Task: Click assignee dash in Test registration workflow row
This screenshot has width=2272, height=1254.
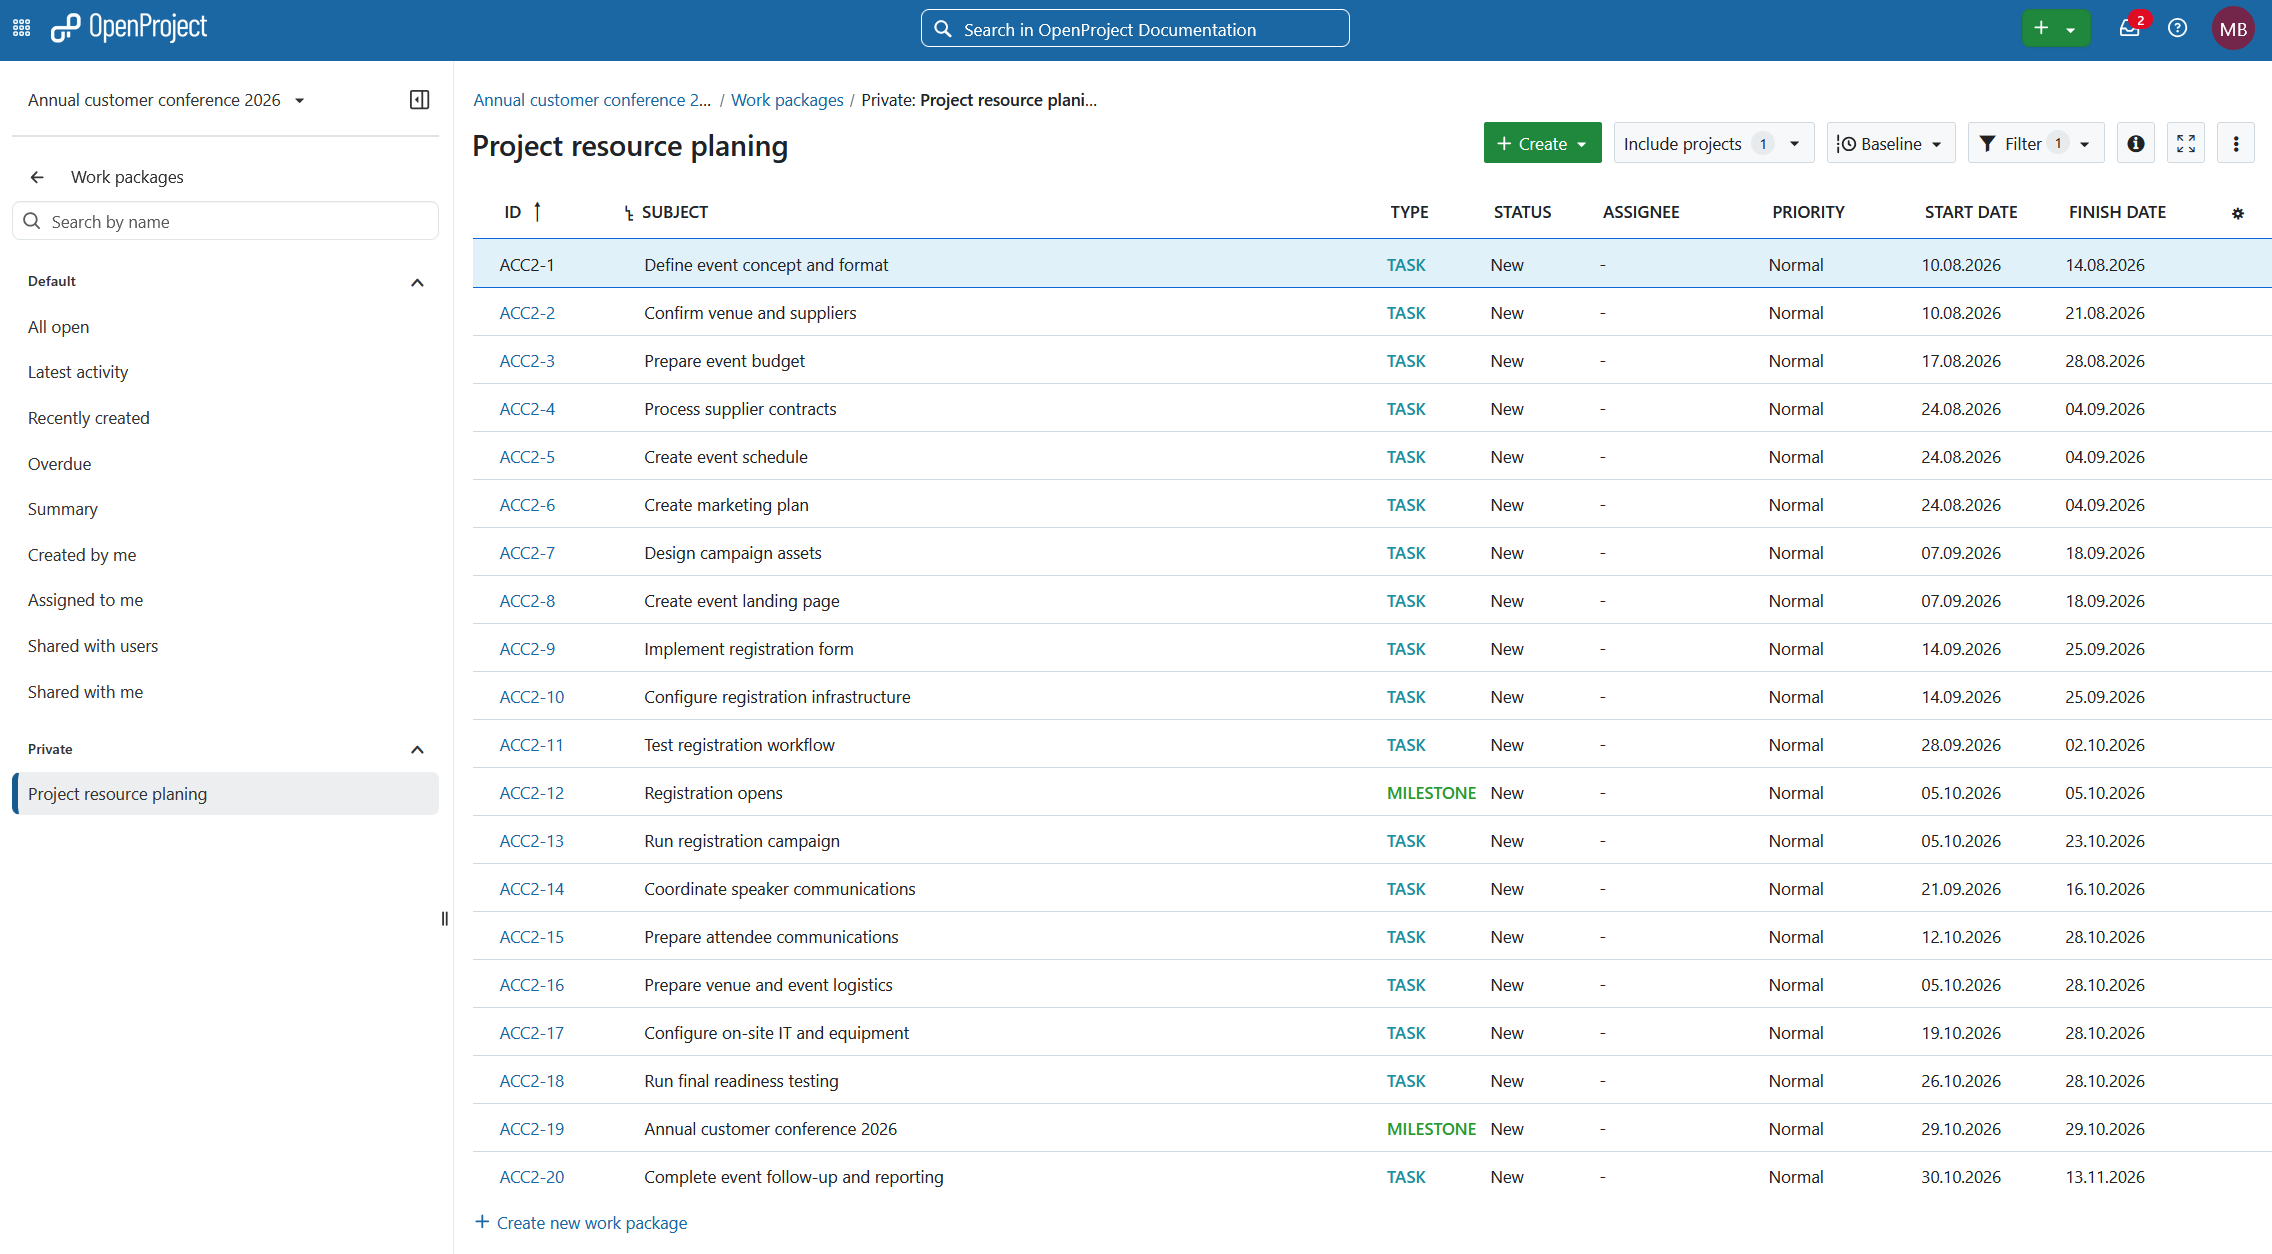Action: click(x=1603, y=745)
